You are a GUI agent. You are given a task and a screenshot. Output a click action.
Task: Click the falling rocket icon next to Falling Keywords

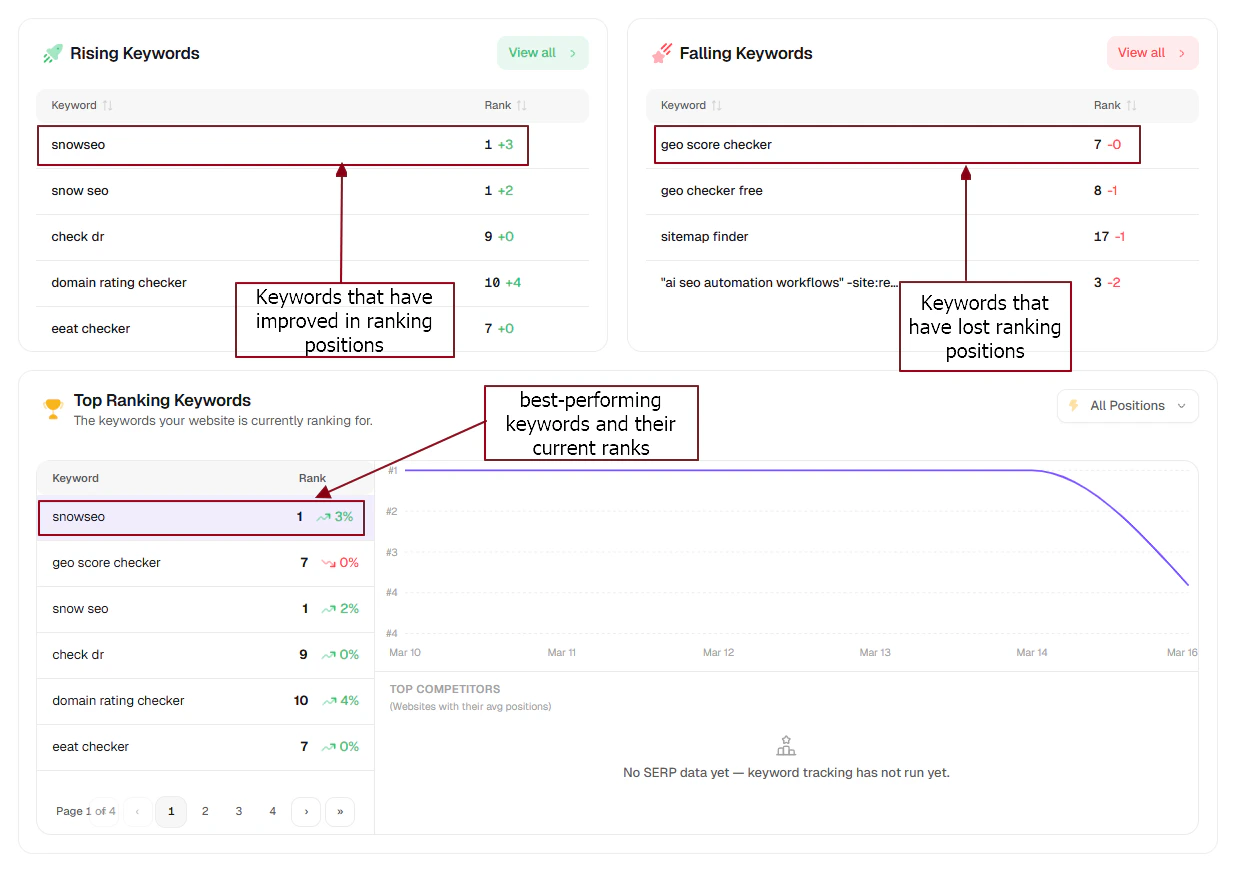pyautogui.click(x=661, y=53)
